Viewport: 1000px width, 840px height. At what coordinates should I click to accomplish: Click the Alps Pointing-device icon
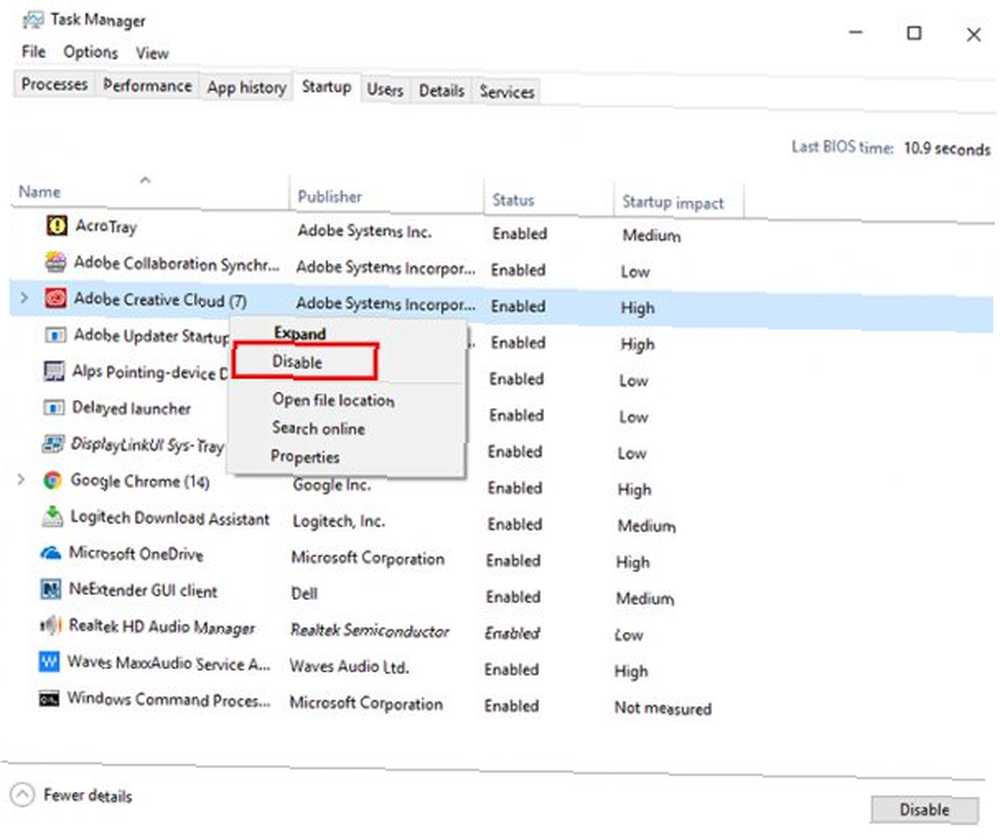[54, 371]
